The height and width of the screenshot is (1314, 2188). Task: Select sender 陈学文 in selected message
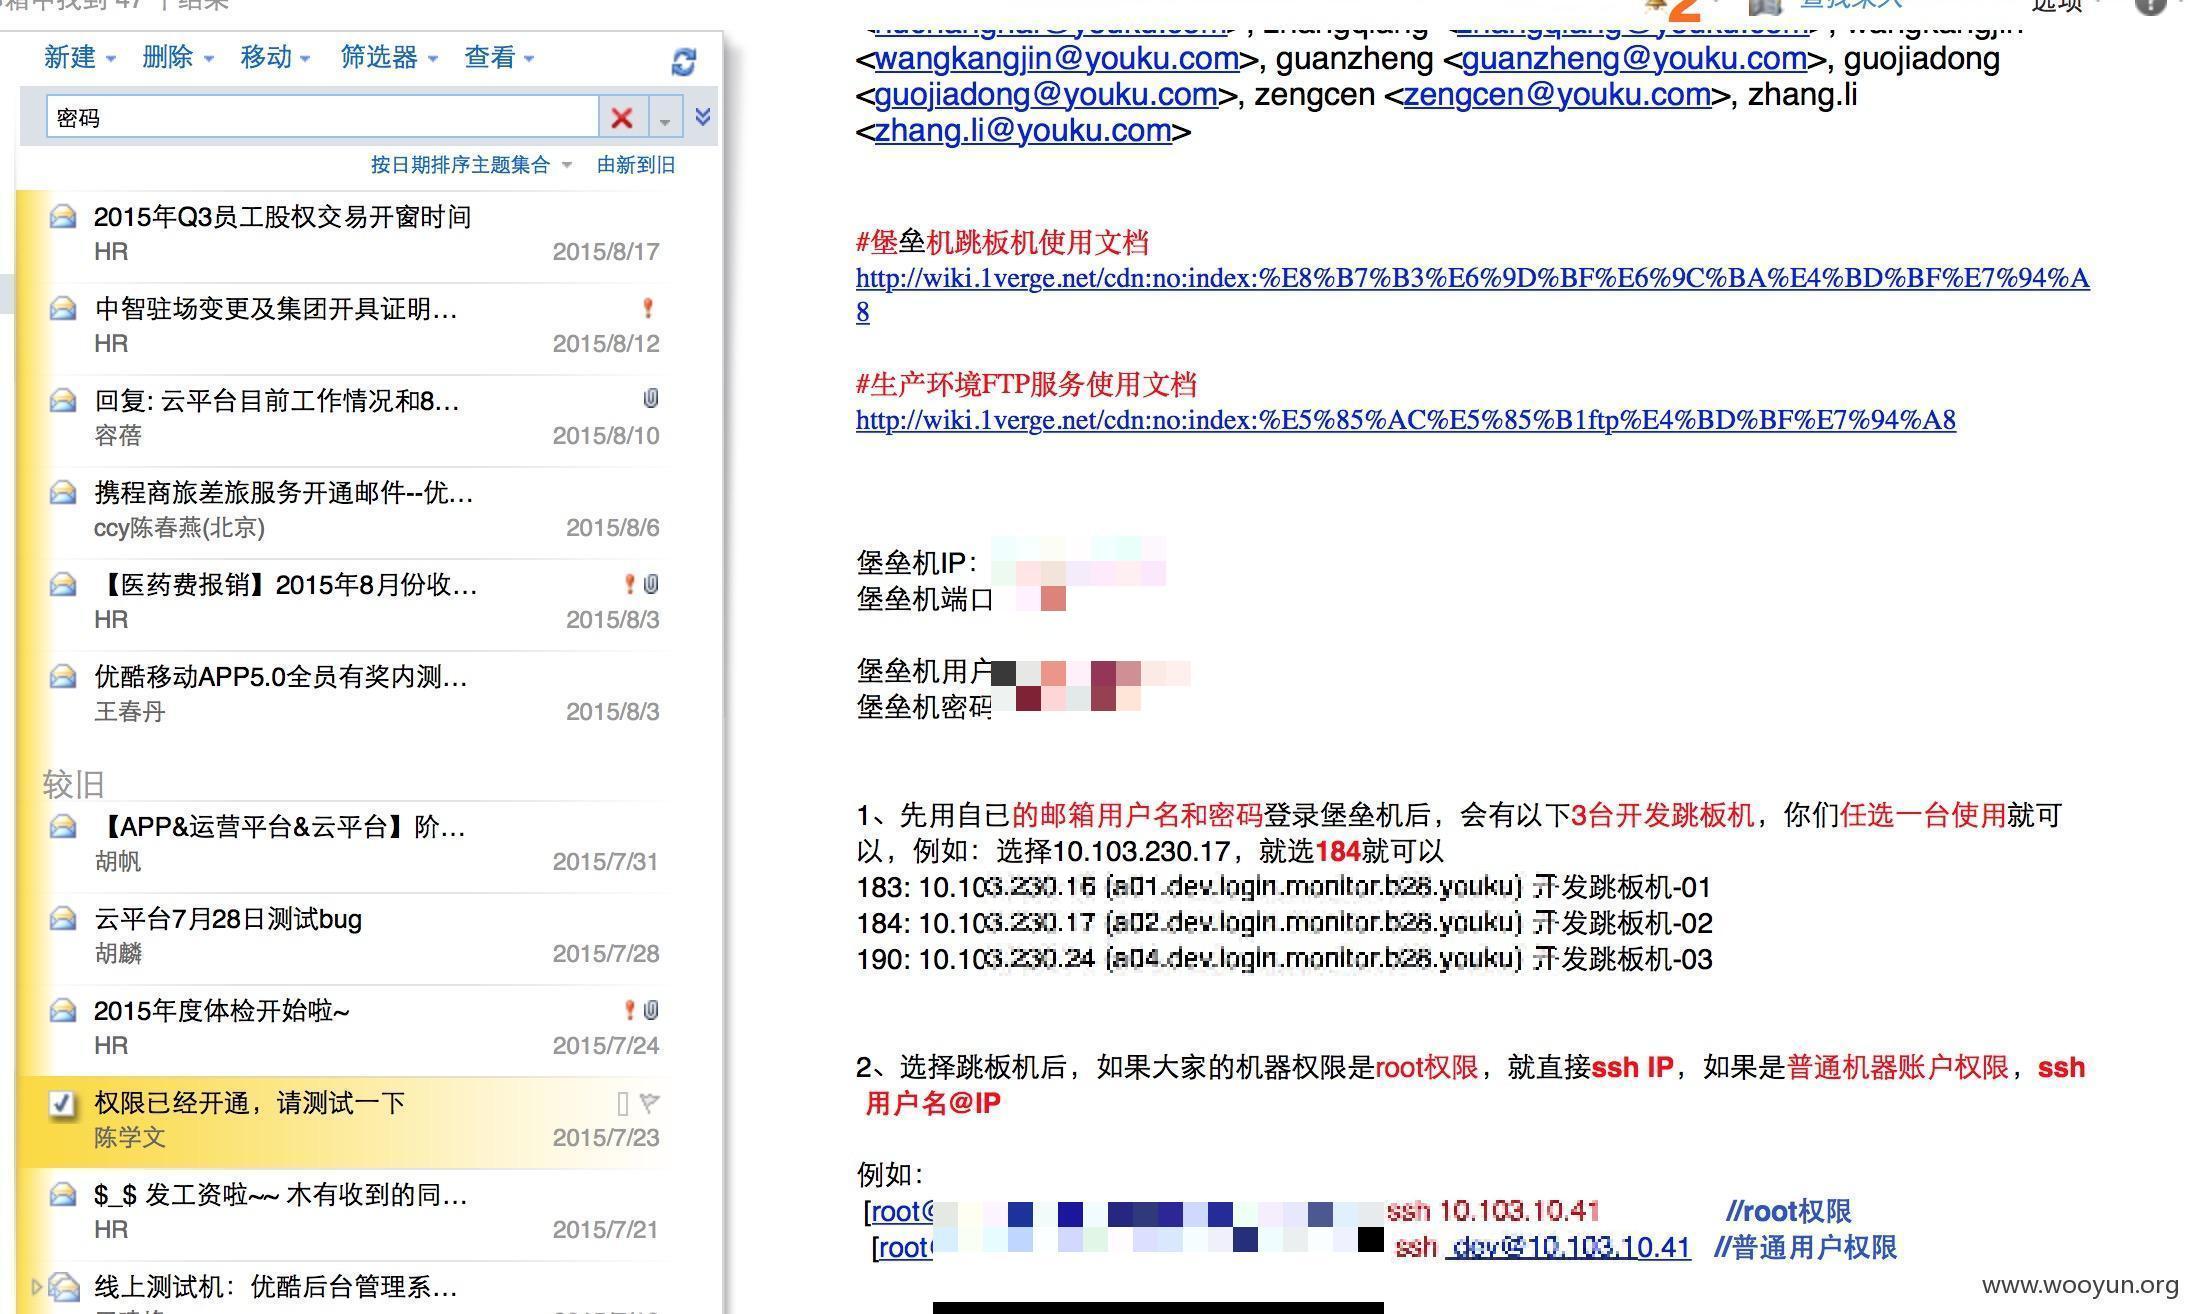[130, 1138]
